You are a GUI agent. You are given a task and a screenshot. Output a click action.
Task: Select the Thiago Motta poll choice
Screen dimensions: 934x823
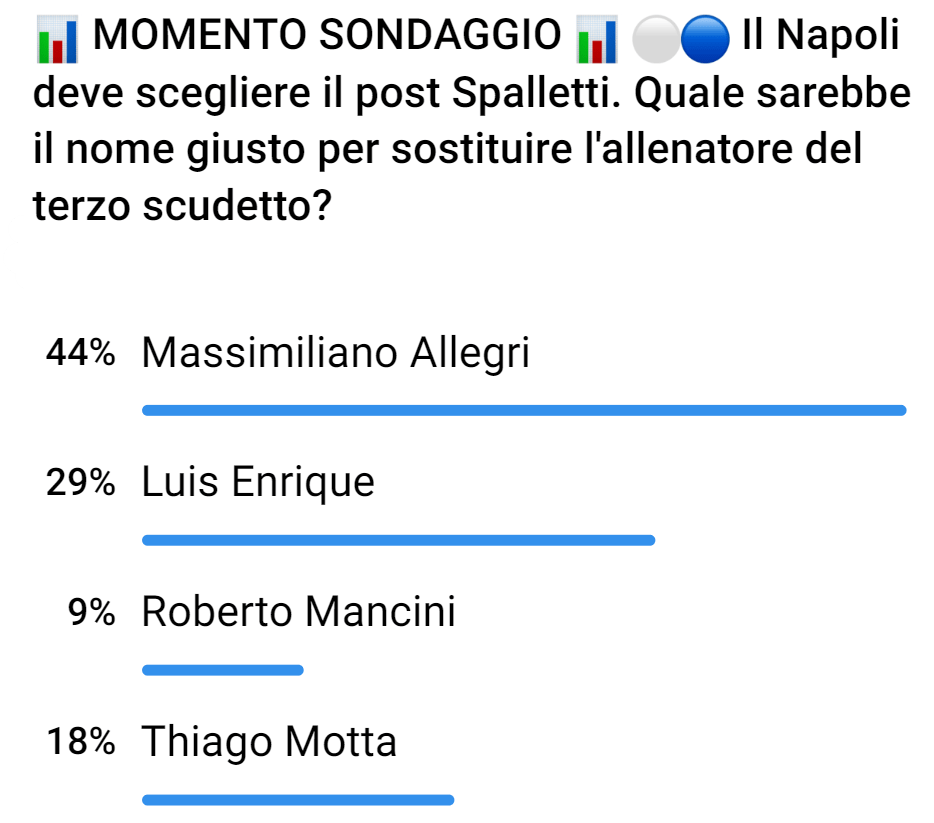click(268, 743)
